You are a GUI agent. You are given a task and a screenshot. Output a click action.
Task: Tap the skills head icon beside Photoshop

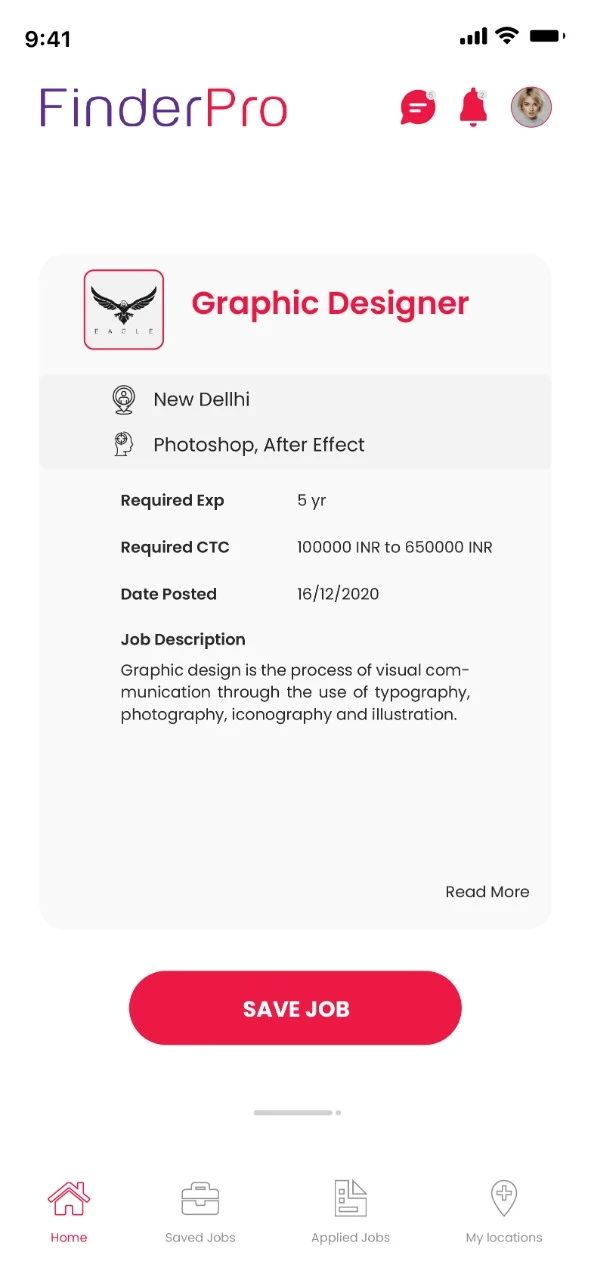click(123, 445)
